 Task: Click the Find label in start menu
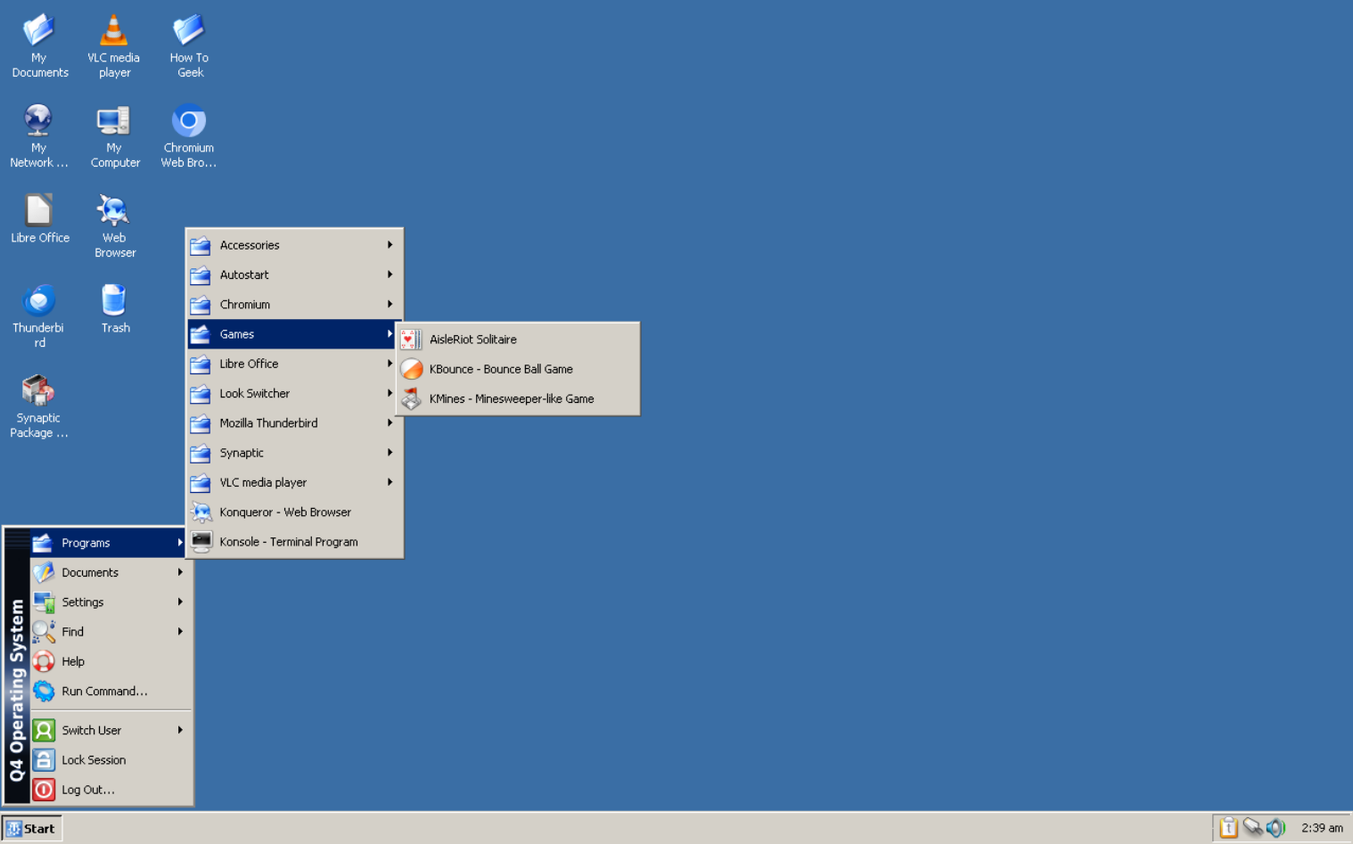pyautogui.click(x=73, y=632)
